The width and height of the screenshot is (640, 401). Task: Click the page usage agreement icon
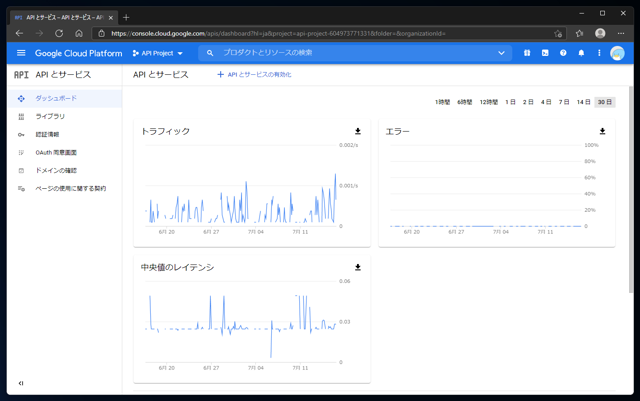coord(21,188)
